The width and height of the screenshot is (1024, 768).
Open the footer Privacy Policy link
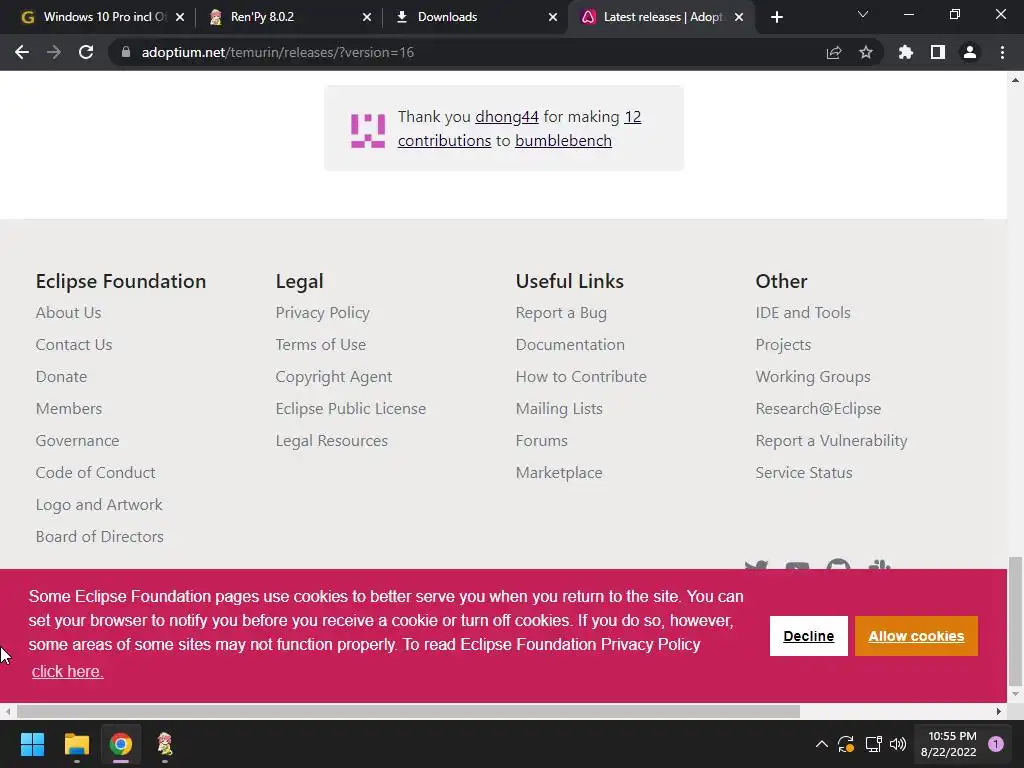pyautogui.click(x=323, y=313)
